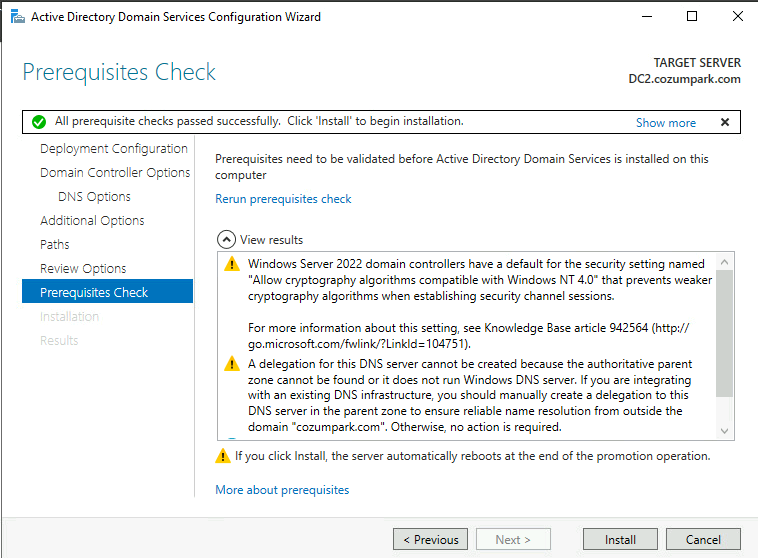Open Review Options step

pyautogui.click(x=83, y=268)
